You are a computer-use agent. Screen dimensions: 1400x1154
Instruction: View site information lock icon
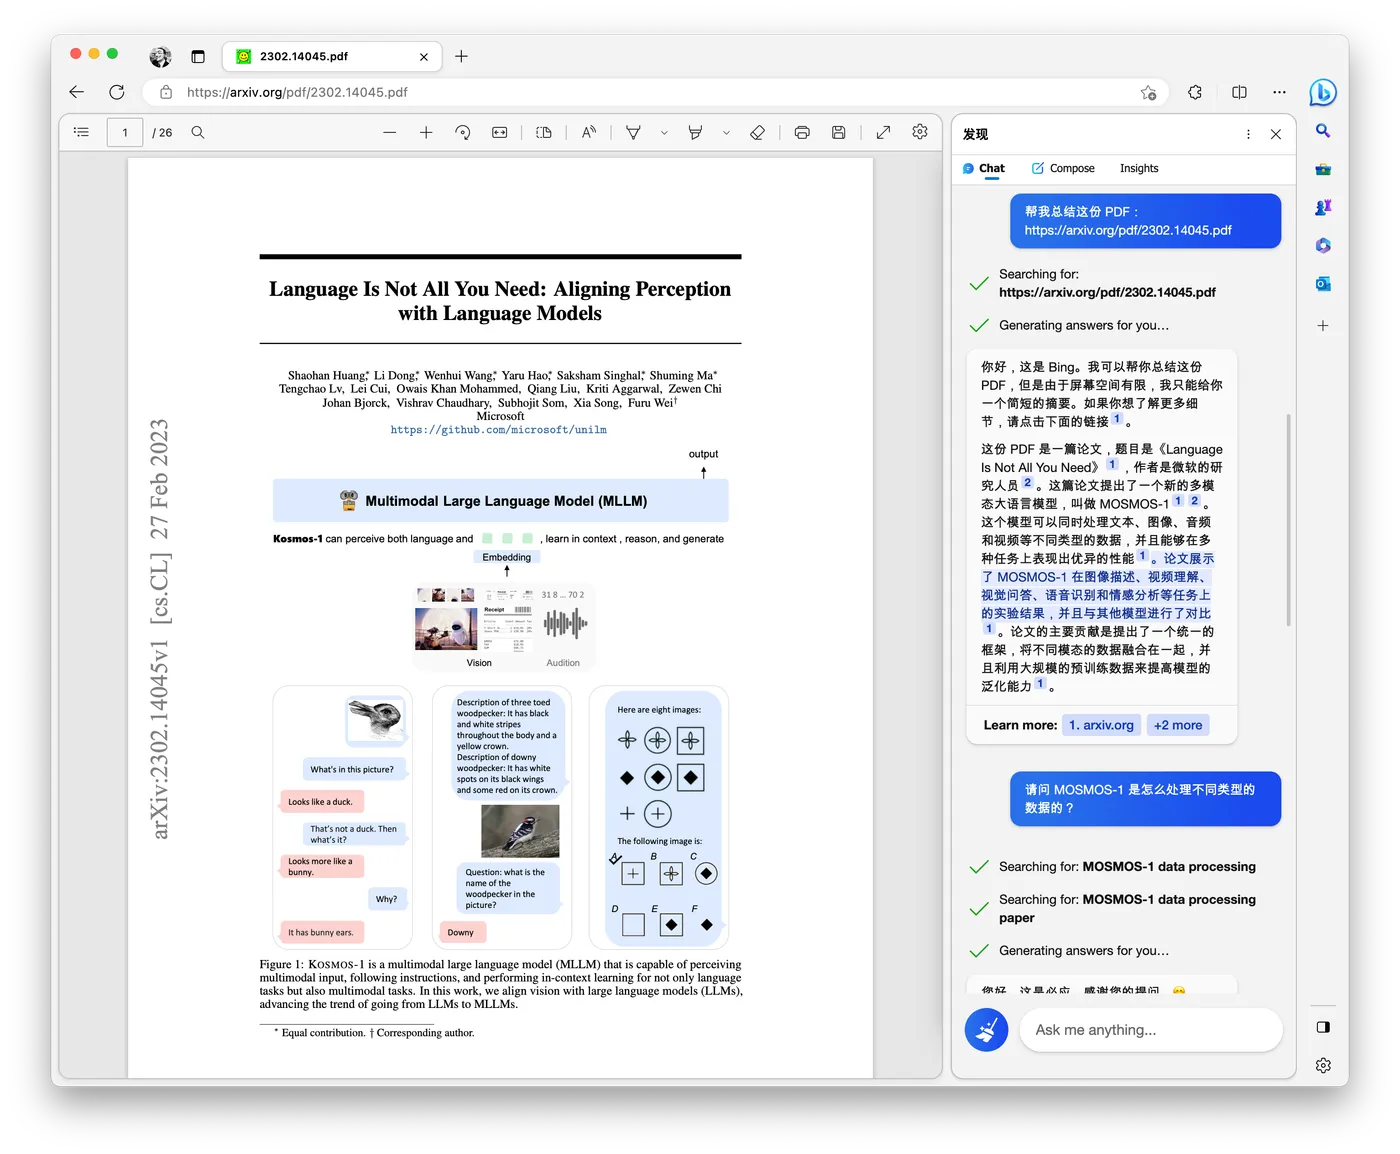pyautogui.click(x=166, y=92)
